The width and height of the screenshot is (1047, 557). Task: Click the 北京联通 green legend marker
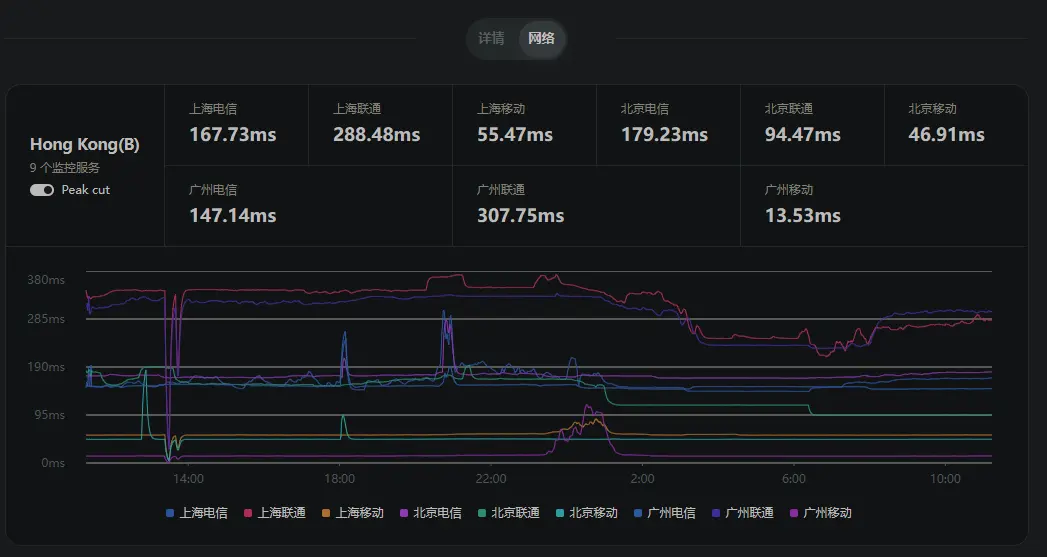click(x=482, y=513)
